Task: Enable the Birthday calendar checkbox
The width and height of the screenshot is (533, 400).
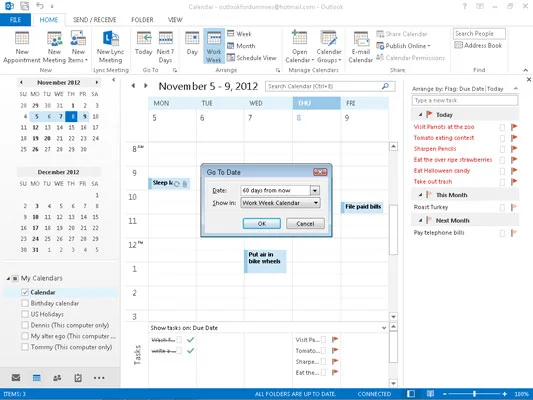Action: tap(25, 303)
